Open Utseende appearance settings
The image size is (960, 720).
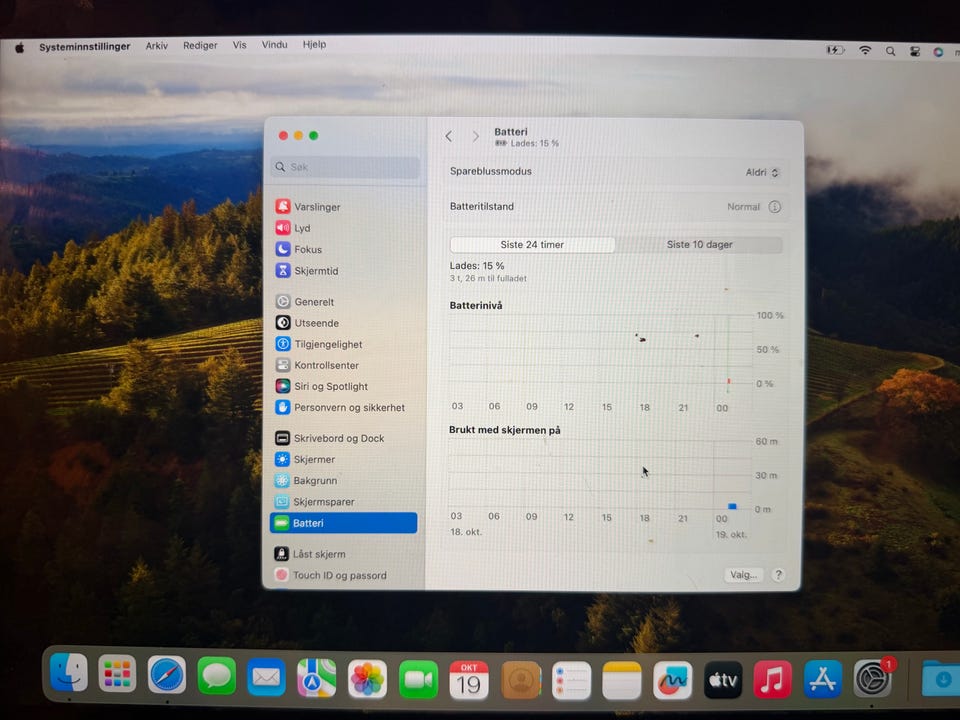(x=307, y=323)
